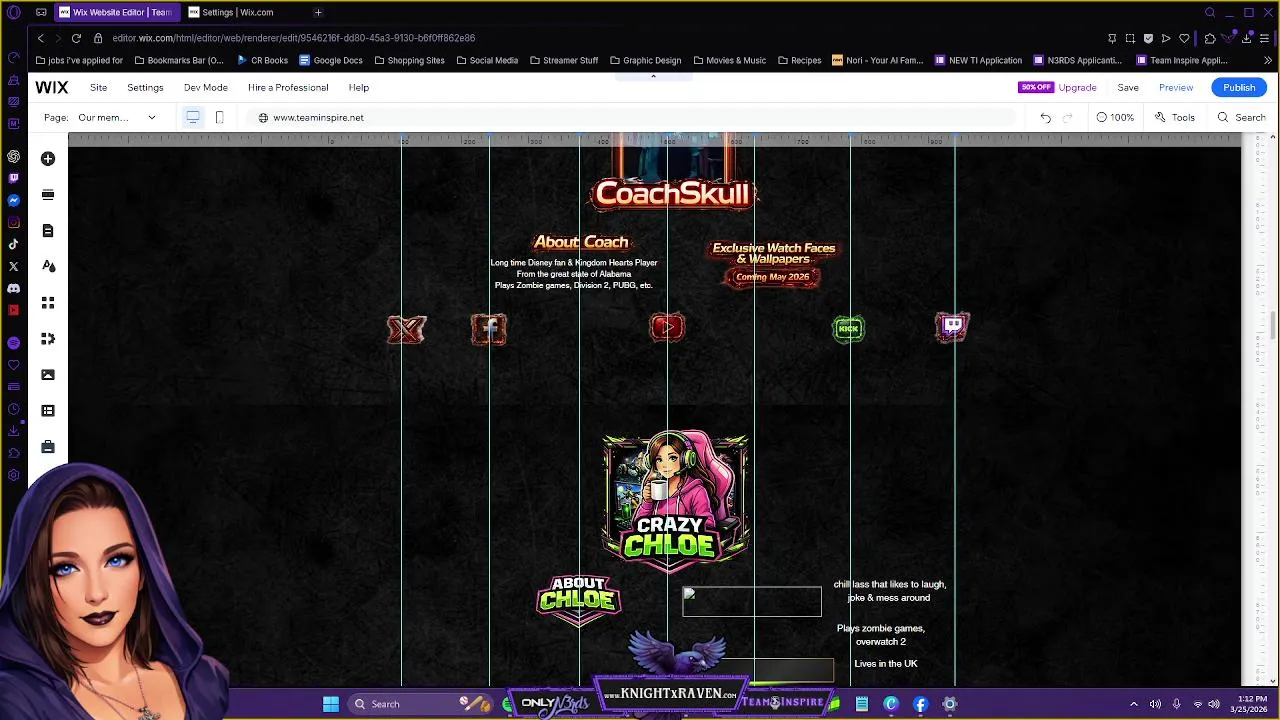Screen dimensions: 1280x720
Task: Select CoachSkull's Twitch social icon
Action: [x=952, y=327]
